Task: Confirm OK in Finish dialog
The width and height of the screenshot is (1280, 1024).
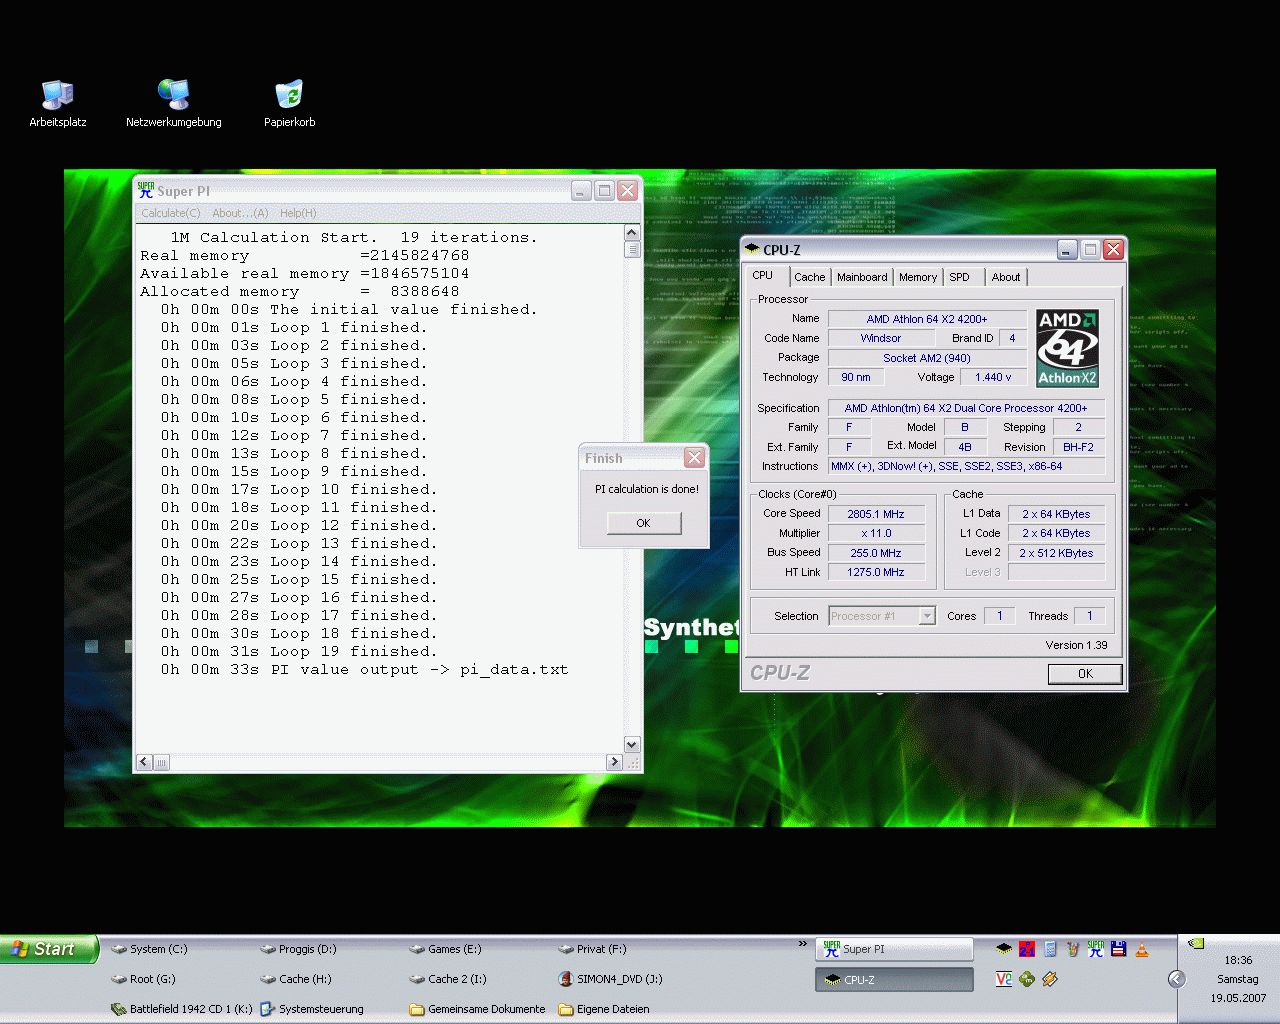Action: [x=643, y=523]
